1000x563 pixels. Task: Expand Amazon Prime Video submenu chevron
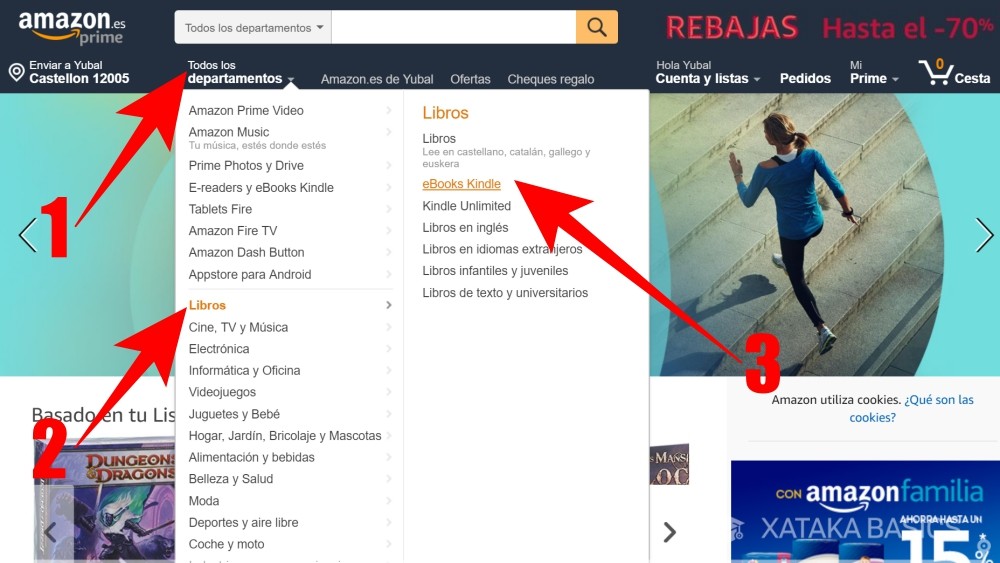coord(388,110)
